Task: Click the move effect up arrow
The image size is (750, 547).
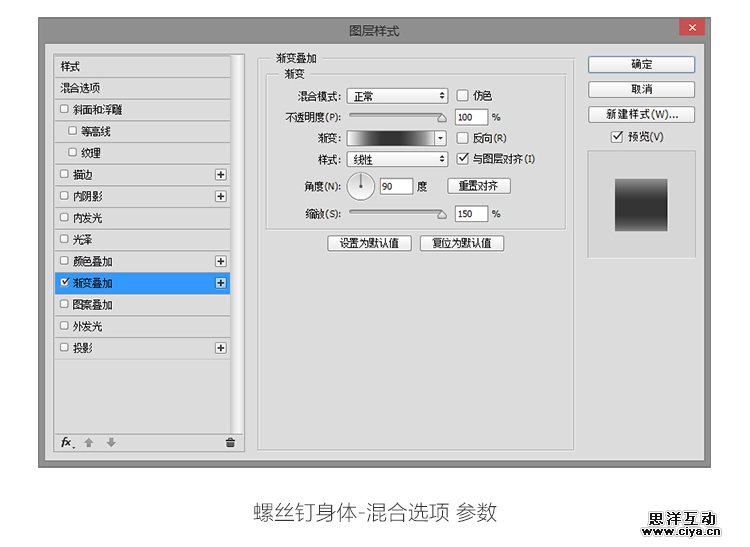Action: coord(89,442)
